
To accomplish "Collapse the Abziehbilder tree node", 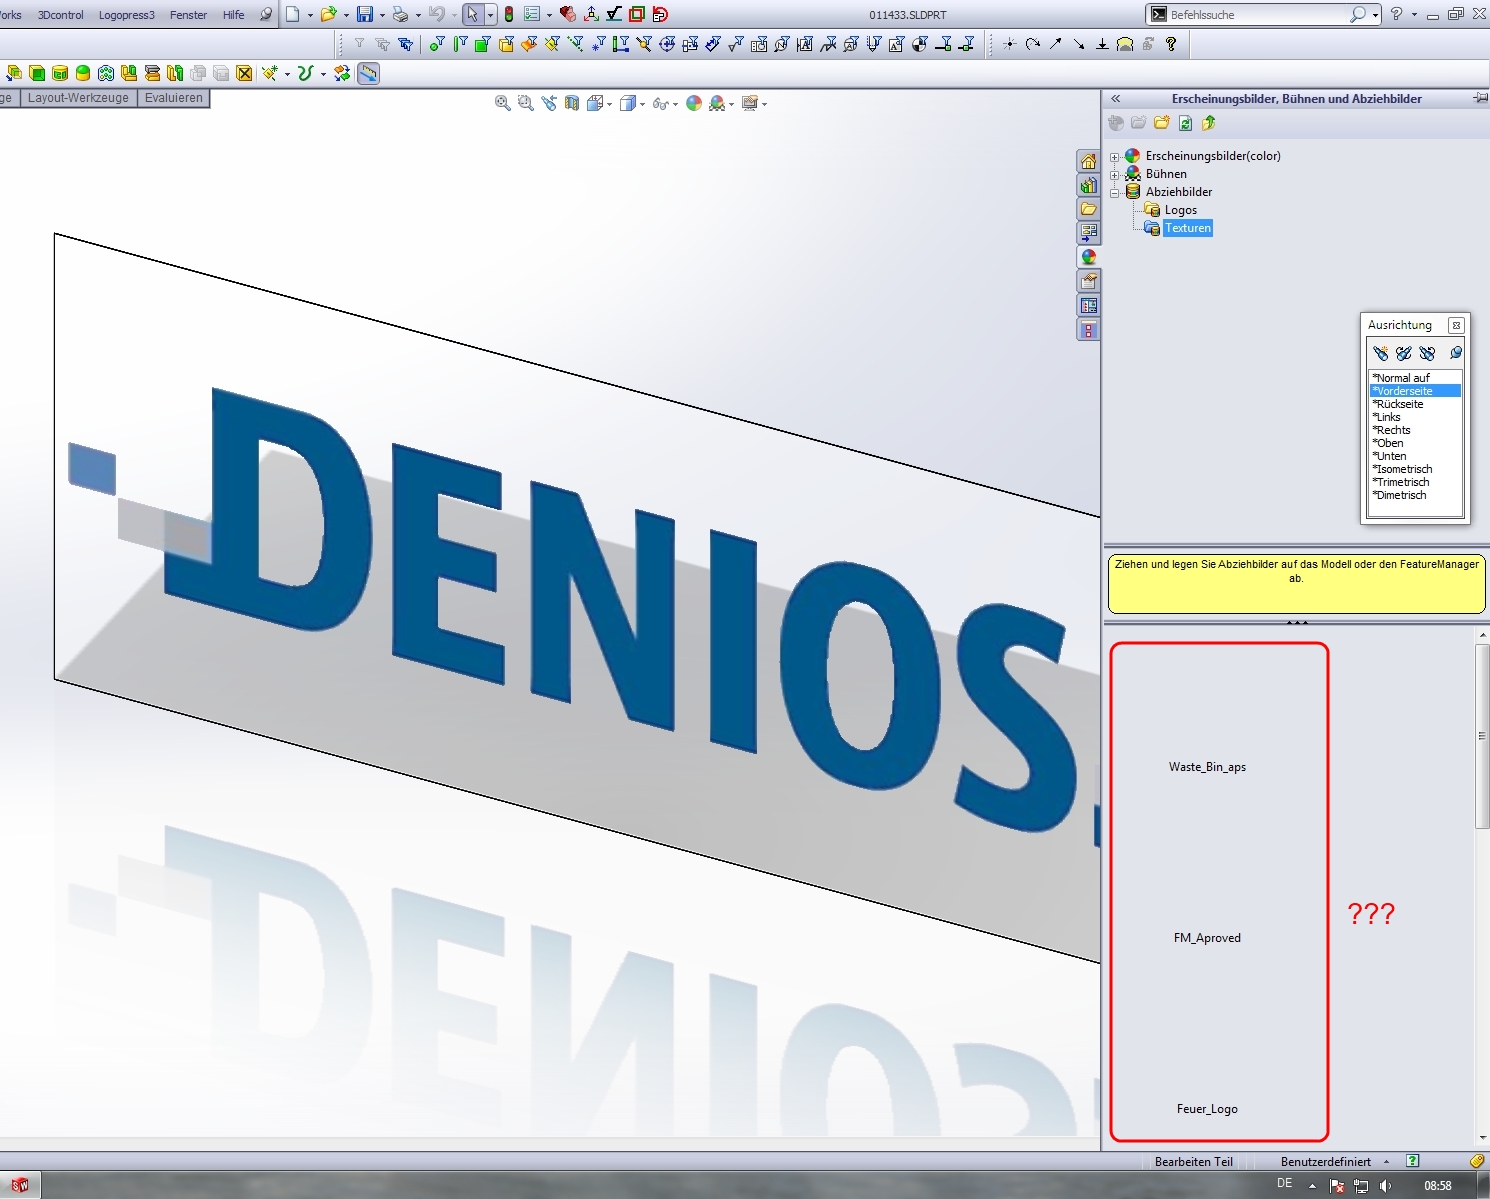I will pos(1115,193).
